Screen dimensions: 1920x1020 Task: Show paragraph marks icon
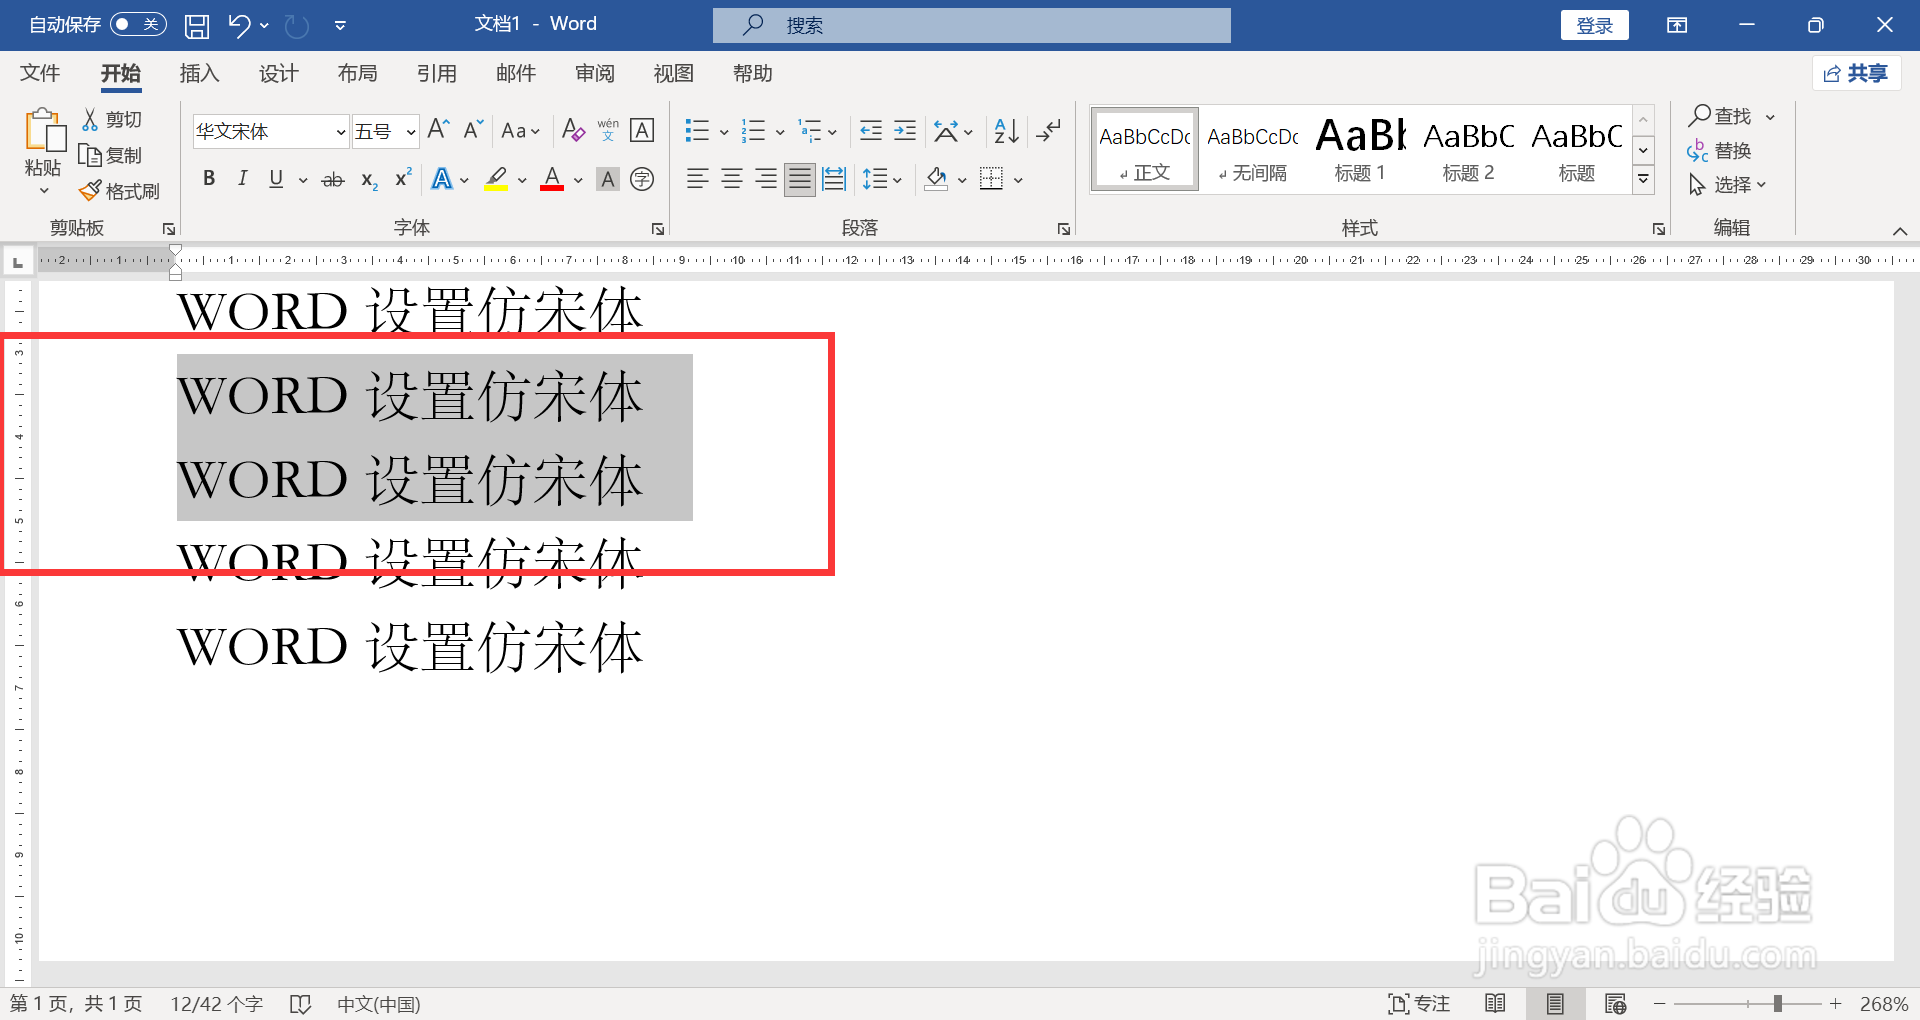pyautogui.click(x=1049, y=130)
